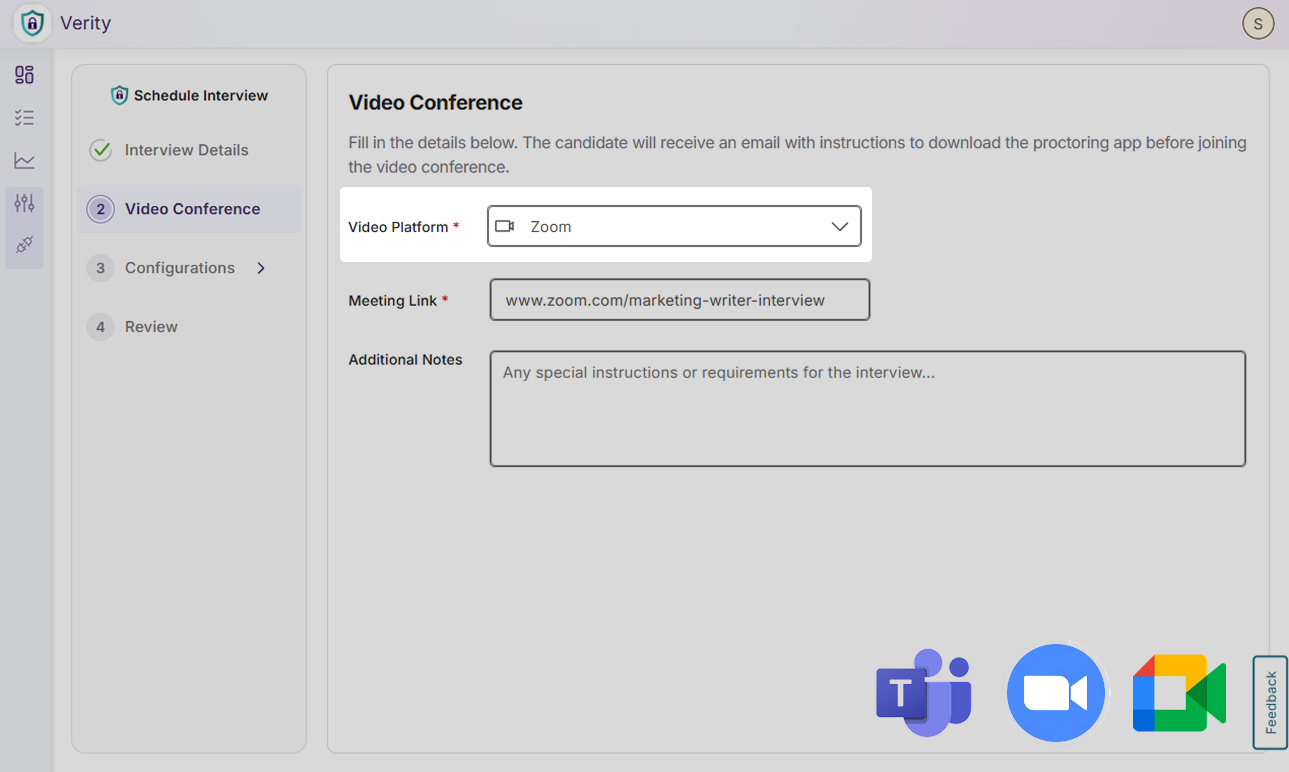Select the checklist icon in sidebar
The width and height of the screenshot is (1289, 772).
coord(25,117)
